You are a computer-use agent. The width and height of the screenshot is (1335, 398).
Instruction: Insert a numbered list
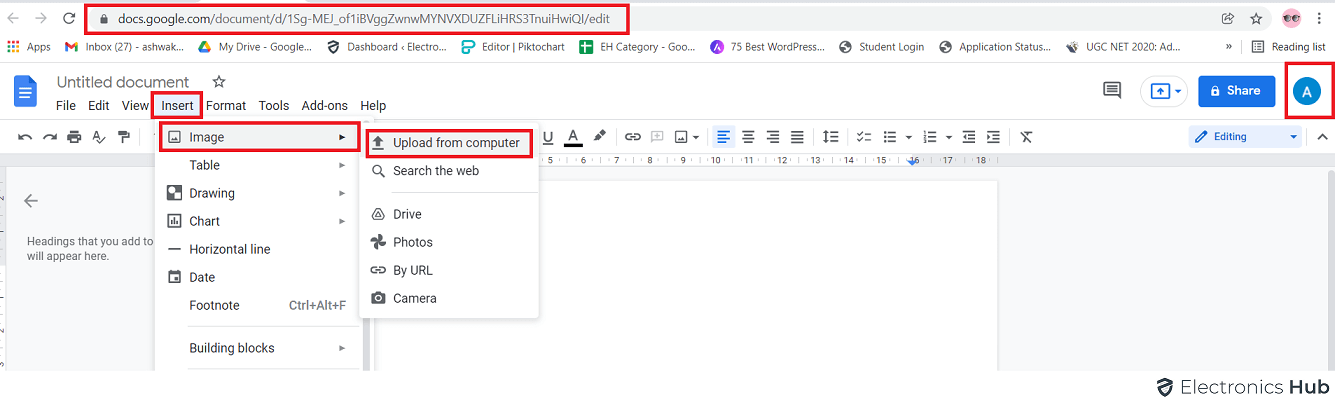(930, 137)
